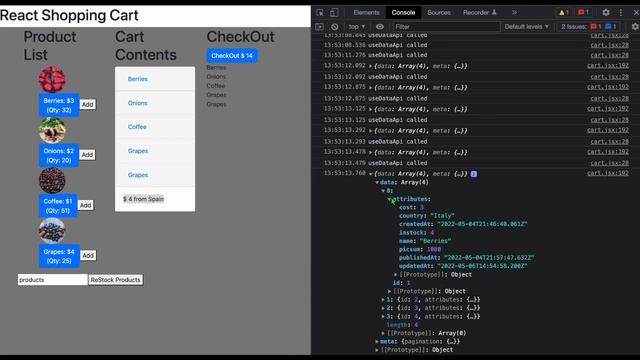The height and width of the screenshot is (360, 640).
Task: Click the CheckOut $ 14 button
Action: [x=232, y=56]
